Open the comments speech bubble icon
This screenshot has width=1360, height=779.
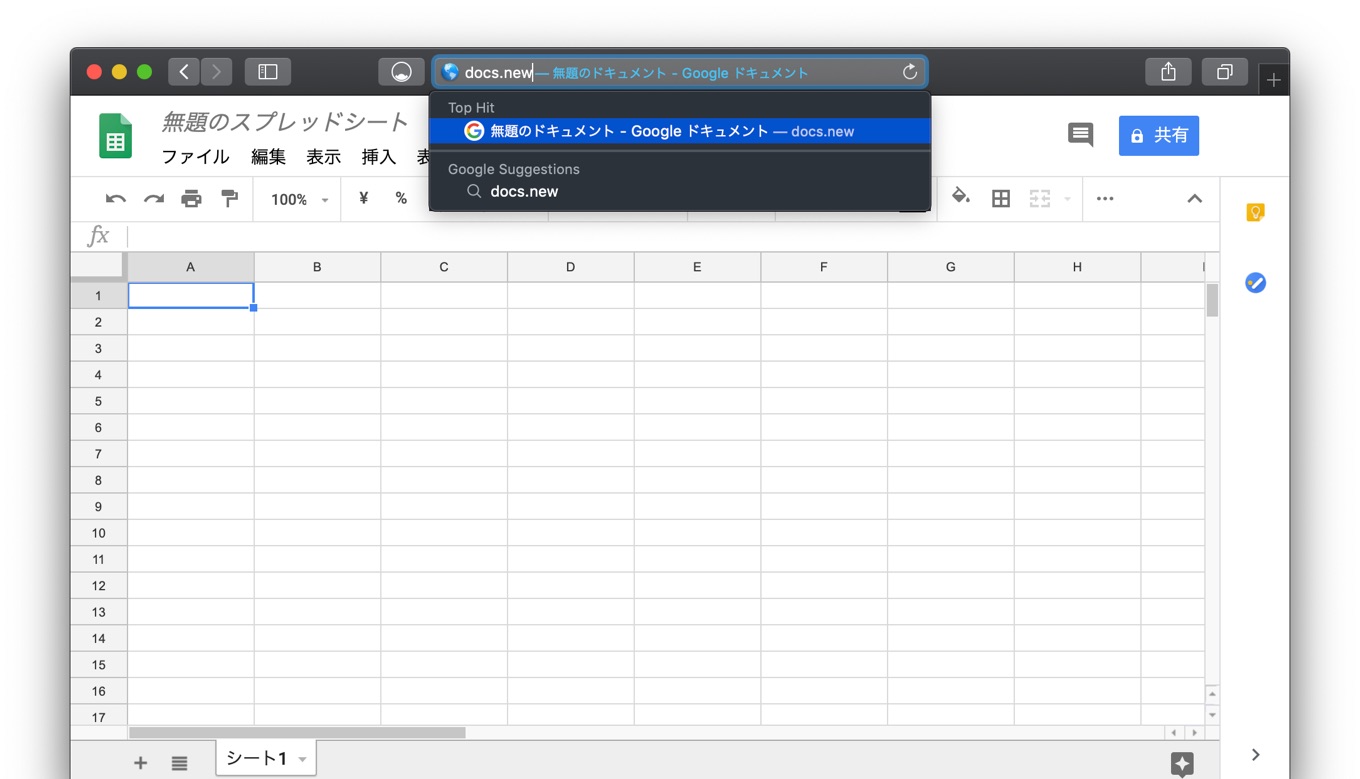(x=1080, y=135)
